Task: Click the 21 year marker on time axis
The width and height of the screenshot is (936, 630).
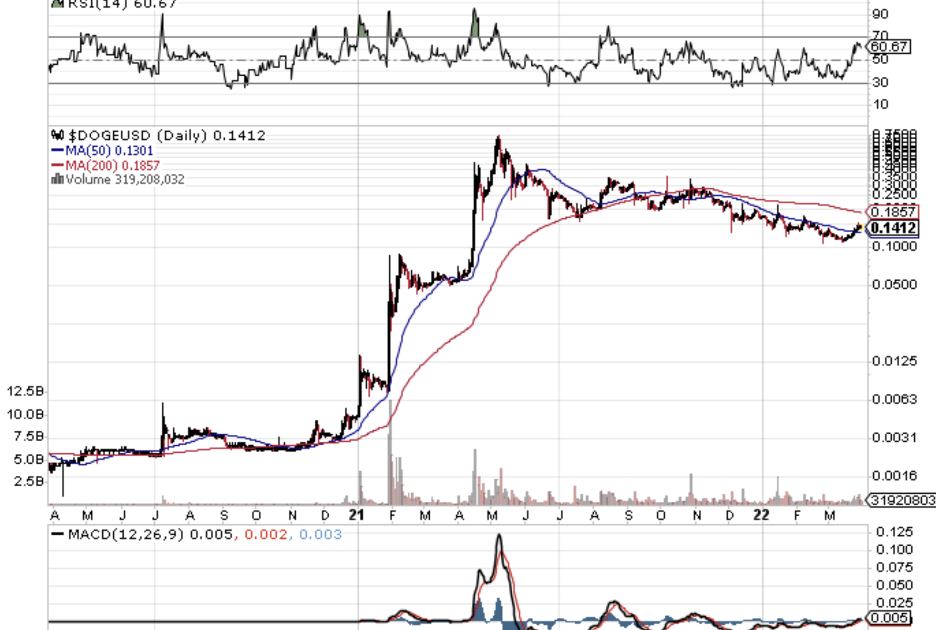Action: pos(356,515)
